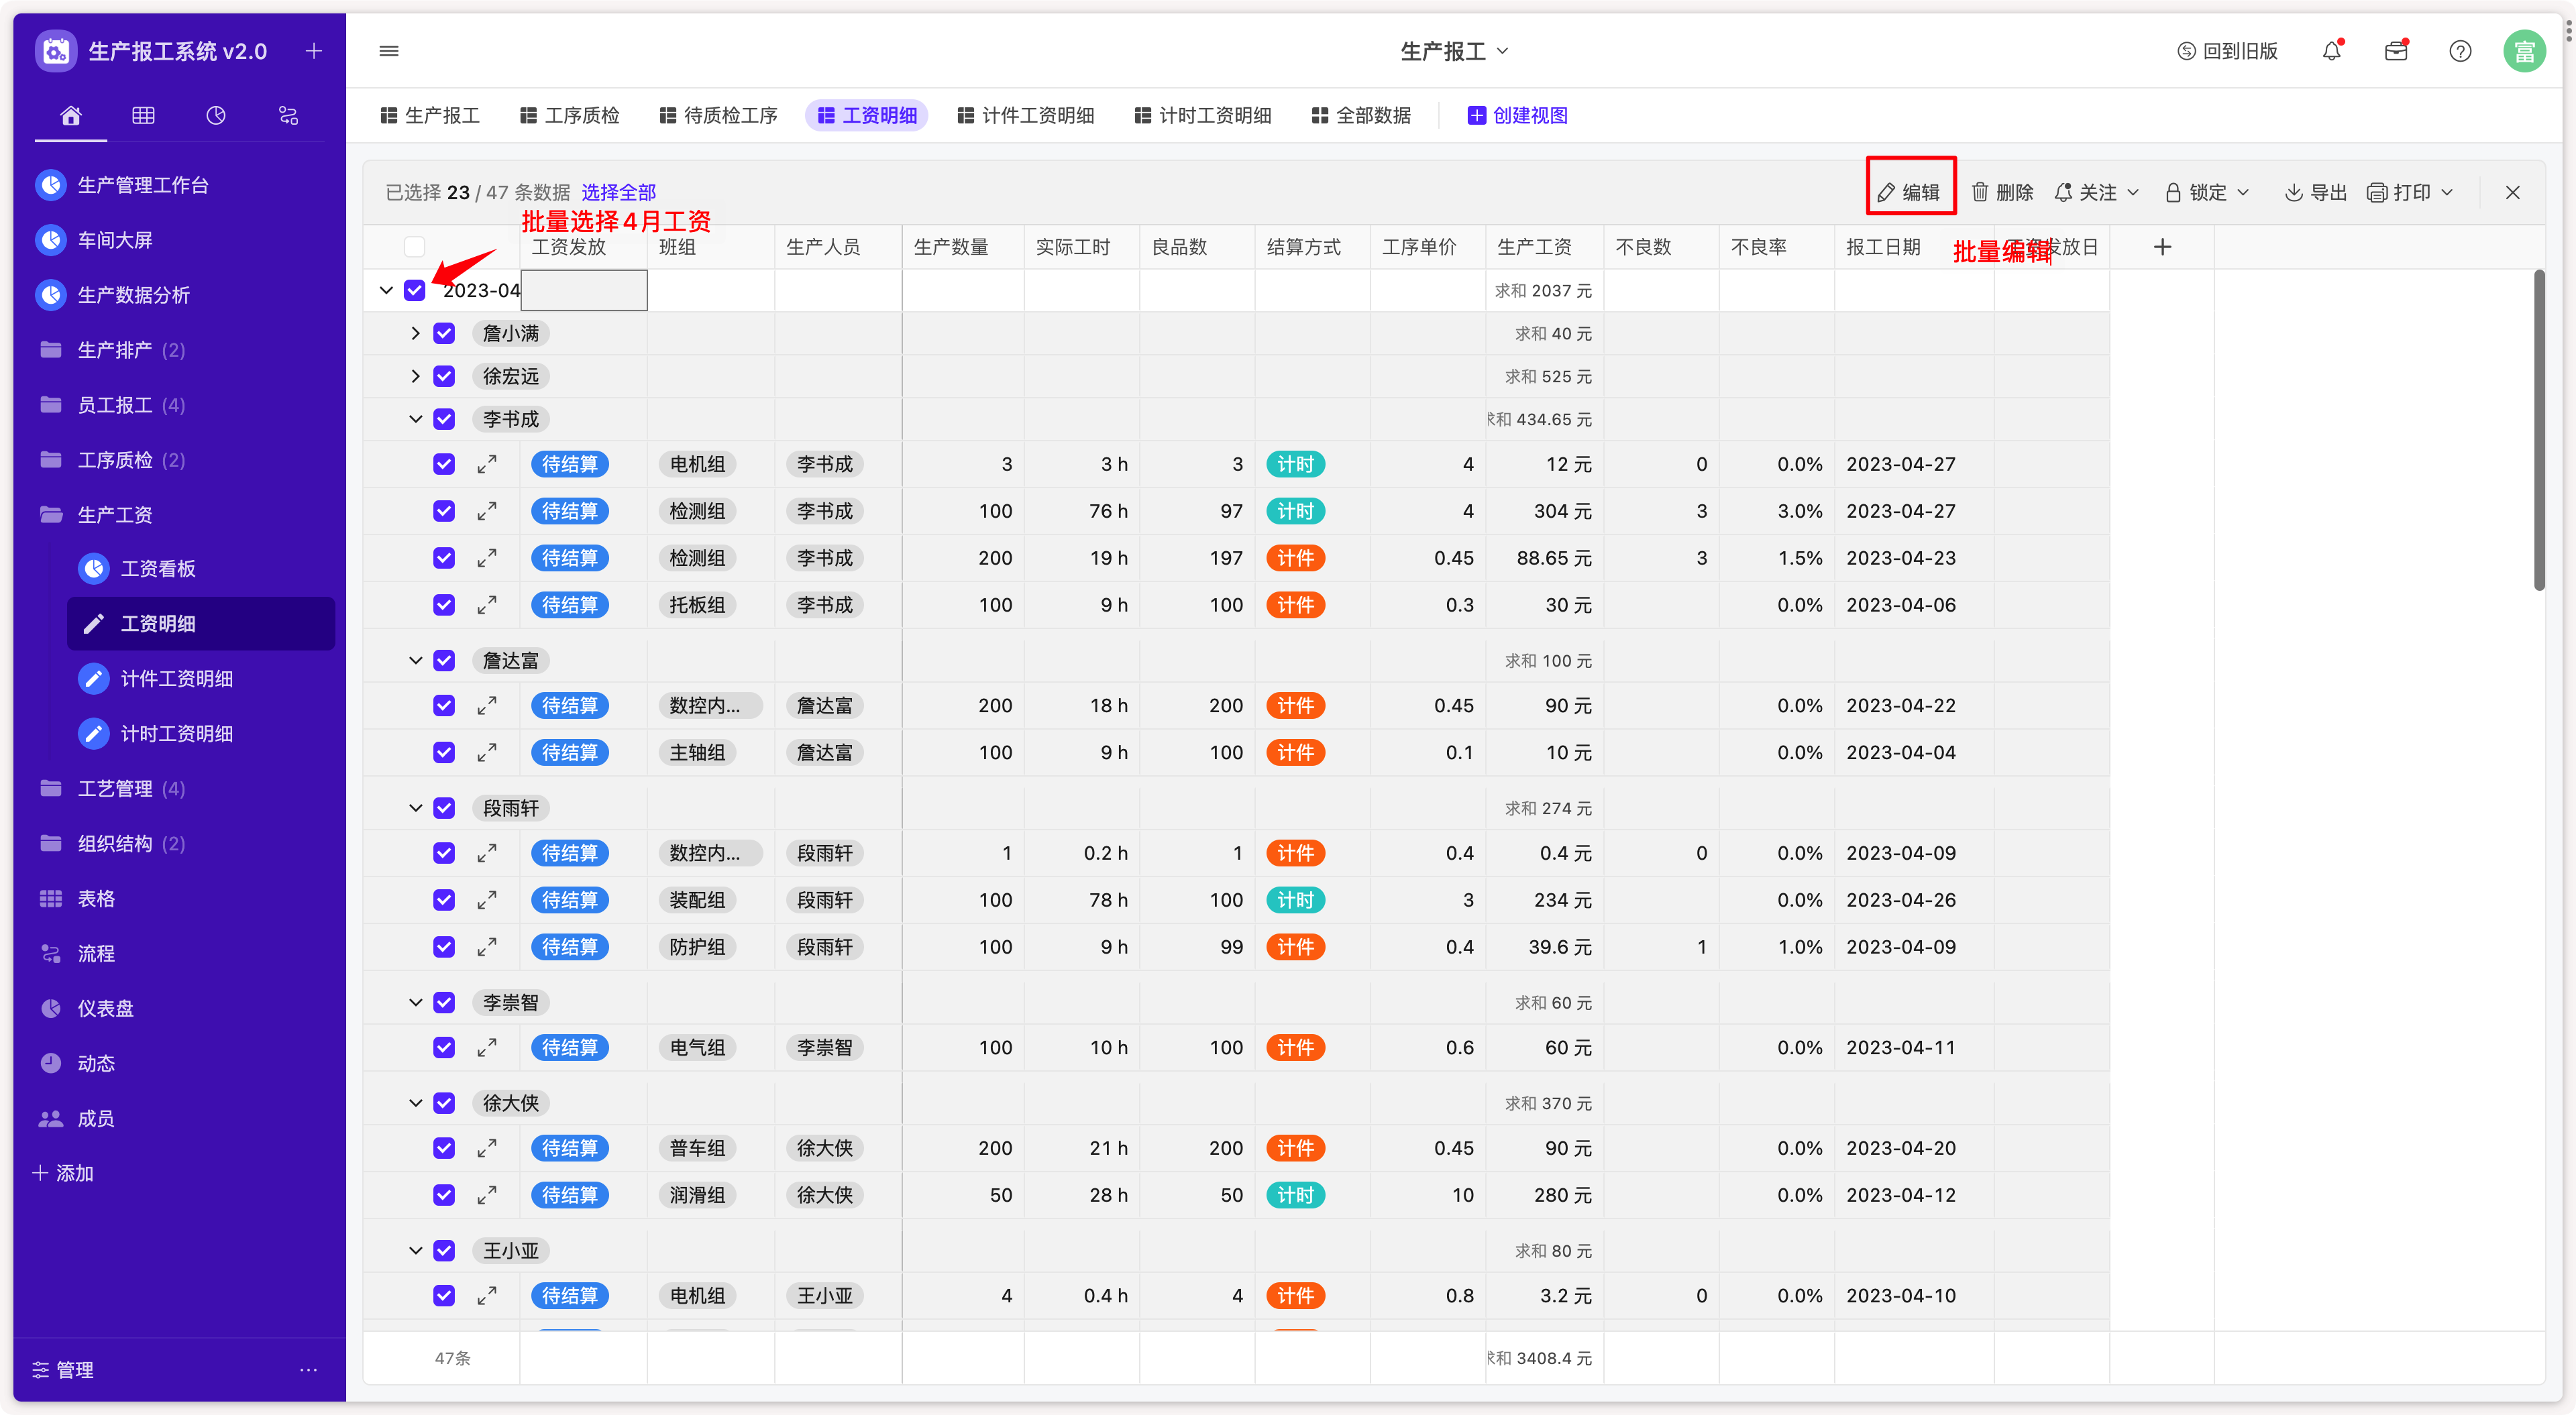Open the table grid icon tab in sidebar
Screen dimensions: 2576x1415
pos(143,115)
